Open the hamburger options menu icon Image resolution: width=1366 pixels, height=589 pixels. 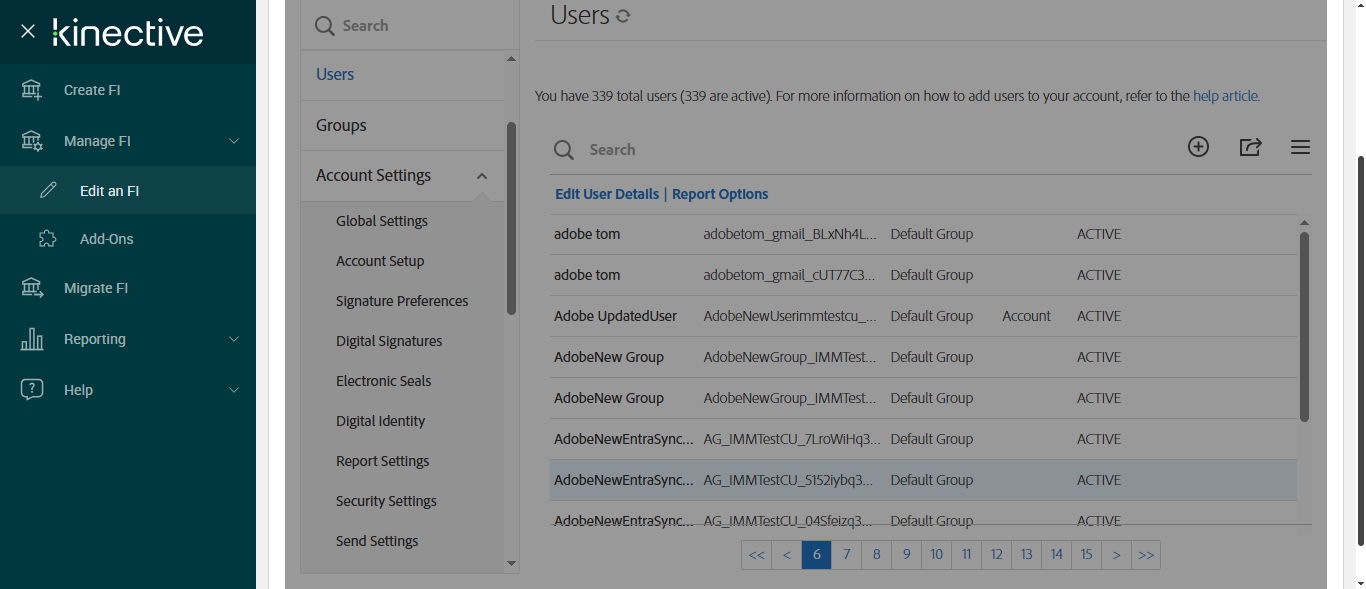point(1300,147)
